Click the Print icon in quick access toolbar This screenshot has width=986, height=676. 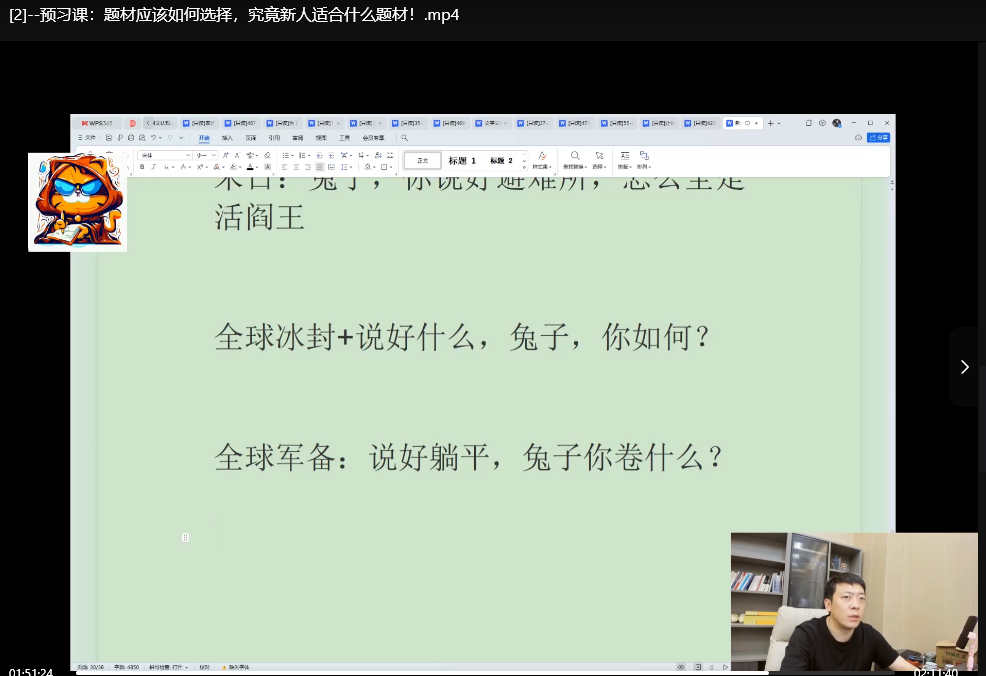[x=131, y=138]
